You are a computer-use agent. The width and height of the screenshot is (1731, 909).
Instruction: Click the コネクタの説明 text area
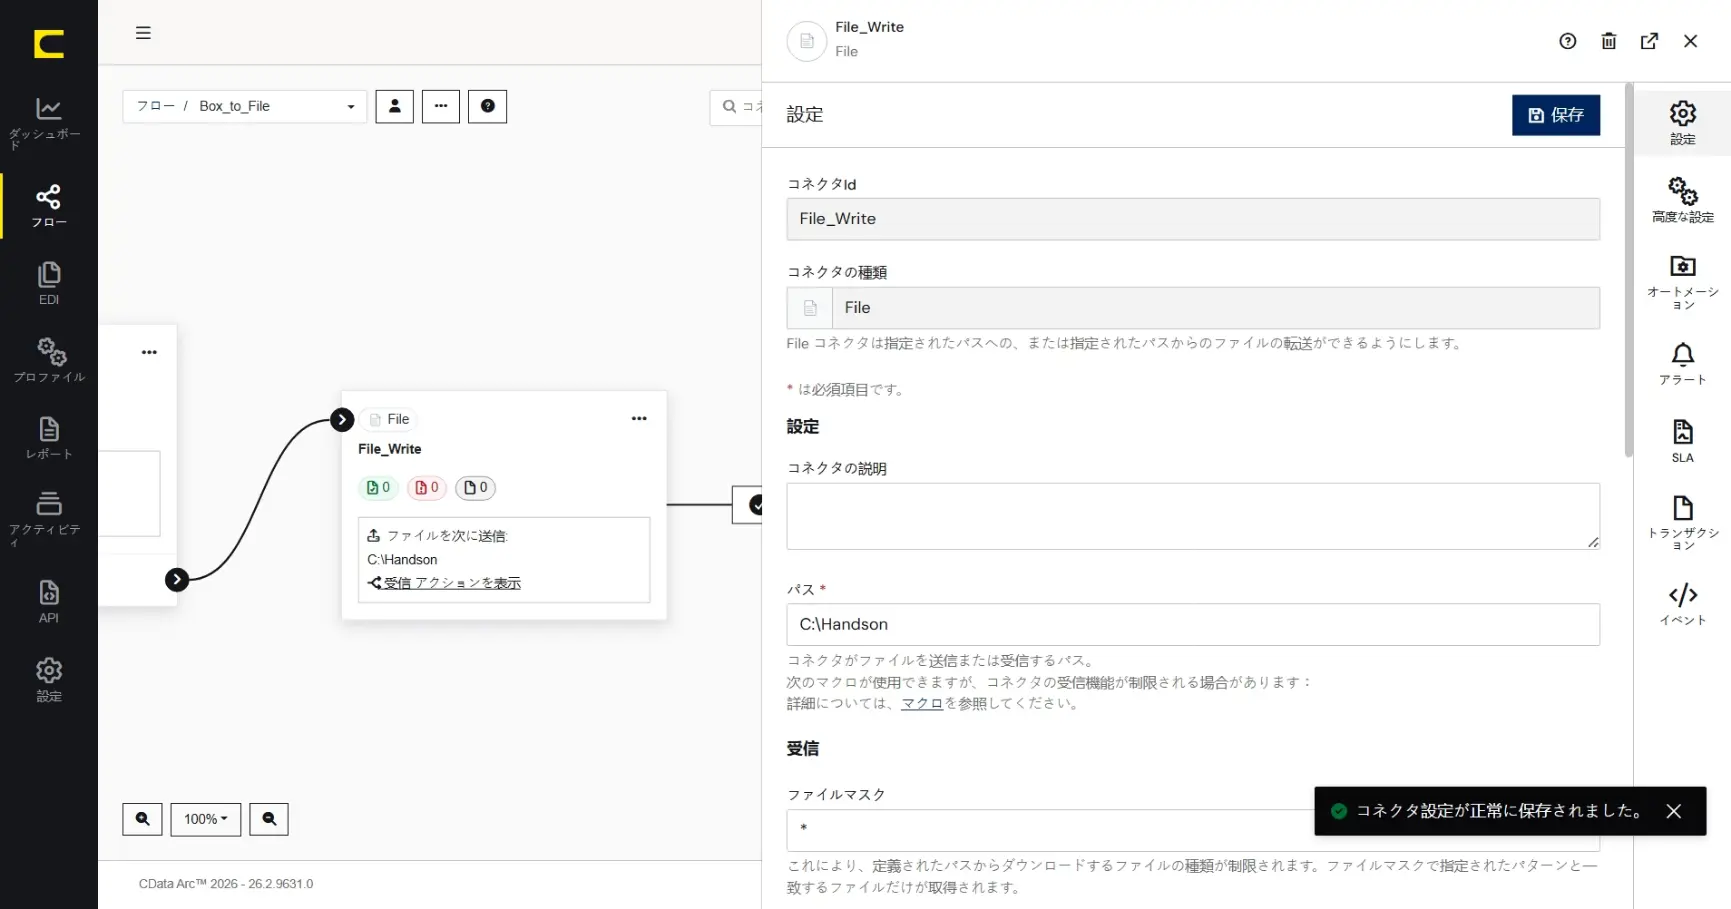(1193, 516)
